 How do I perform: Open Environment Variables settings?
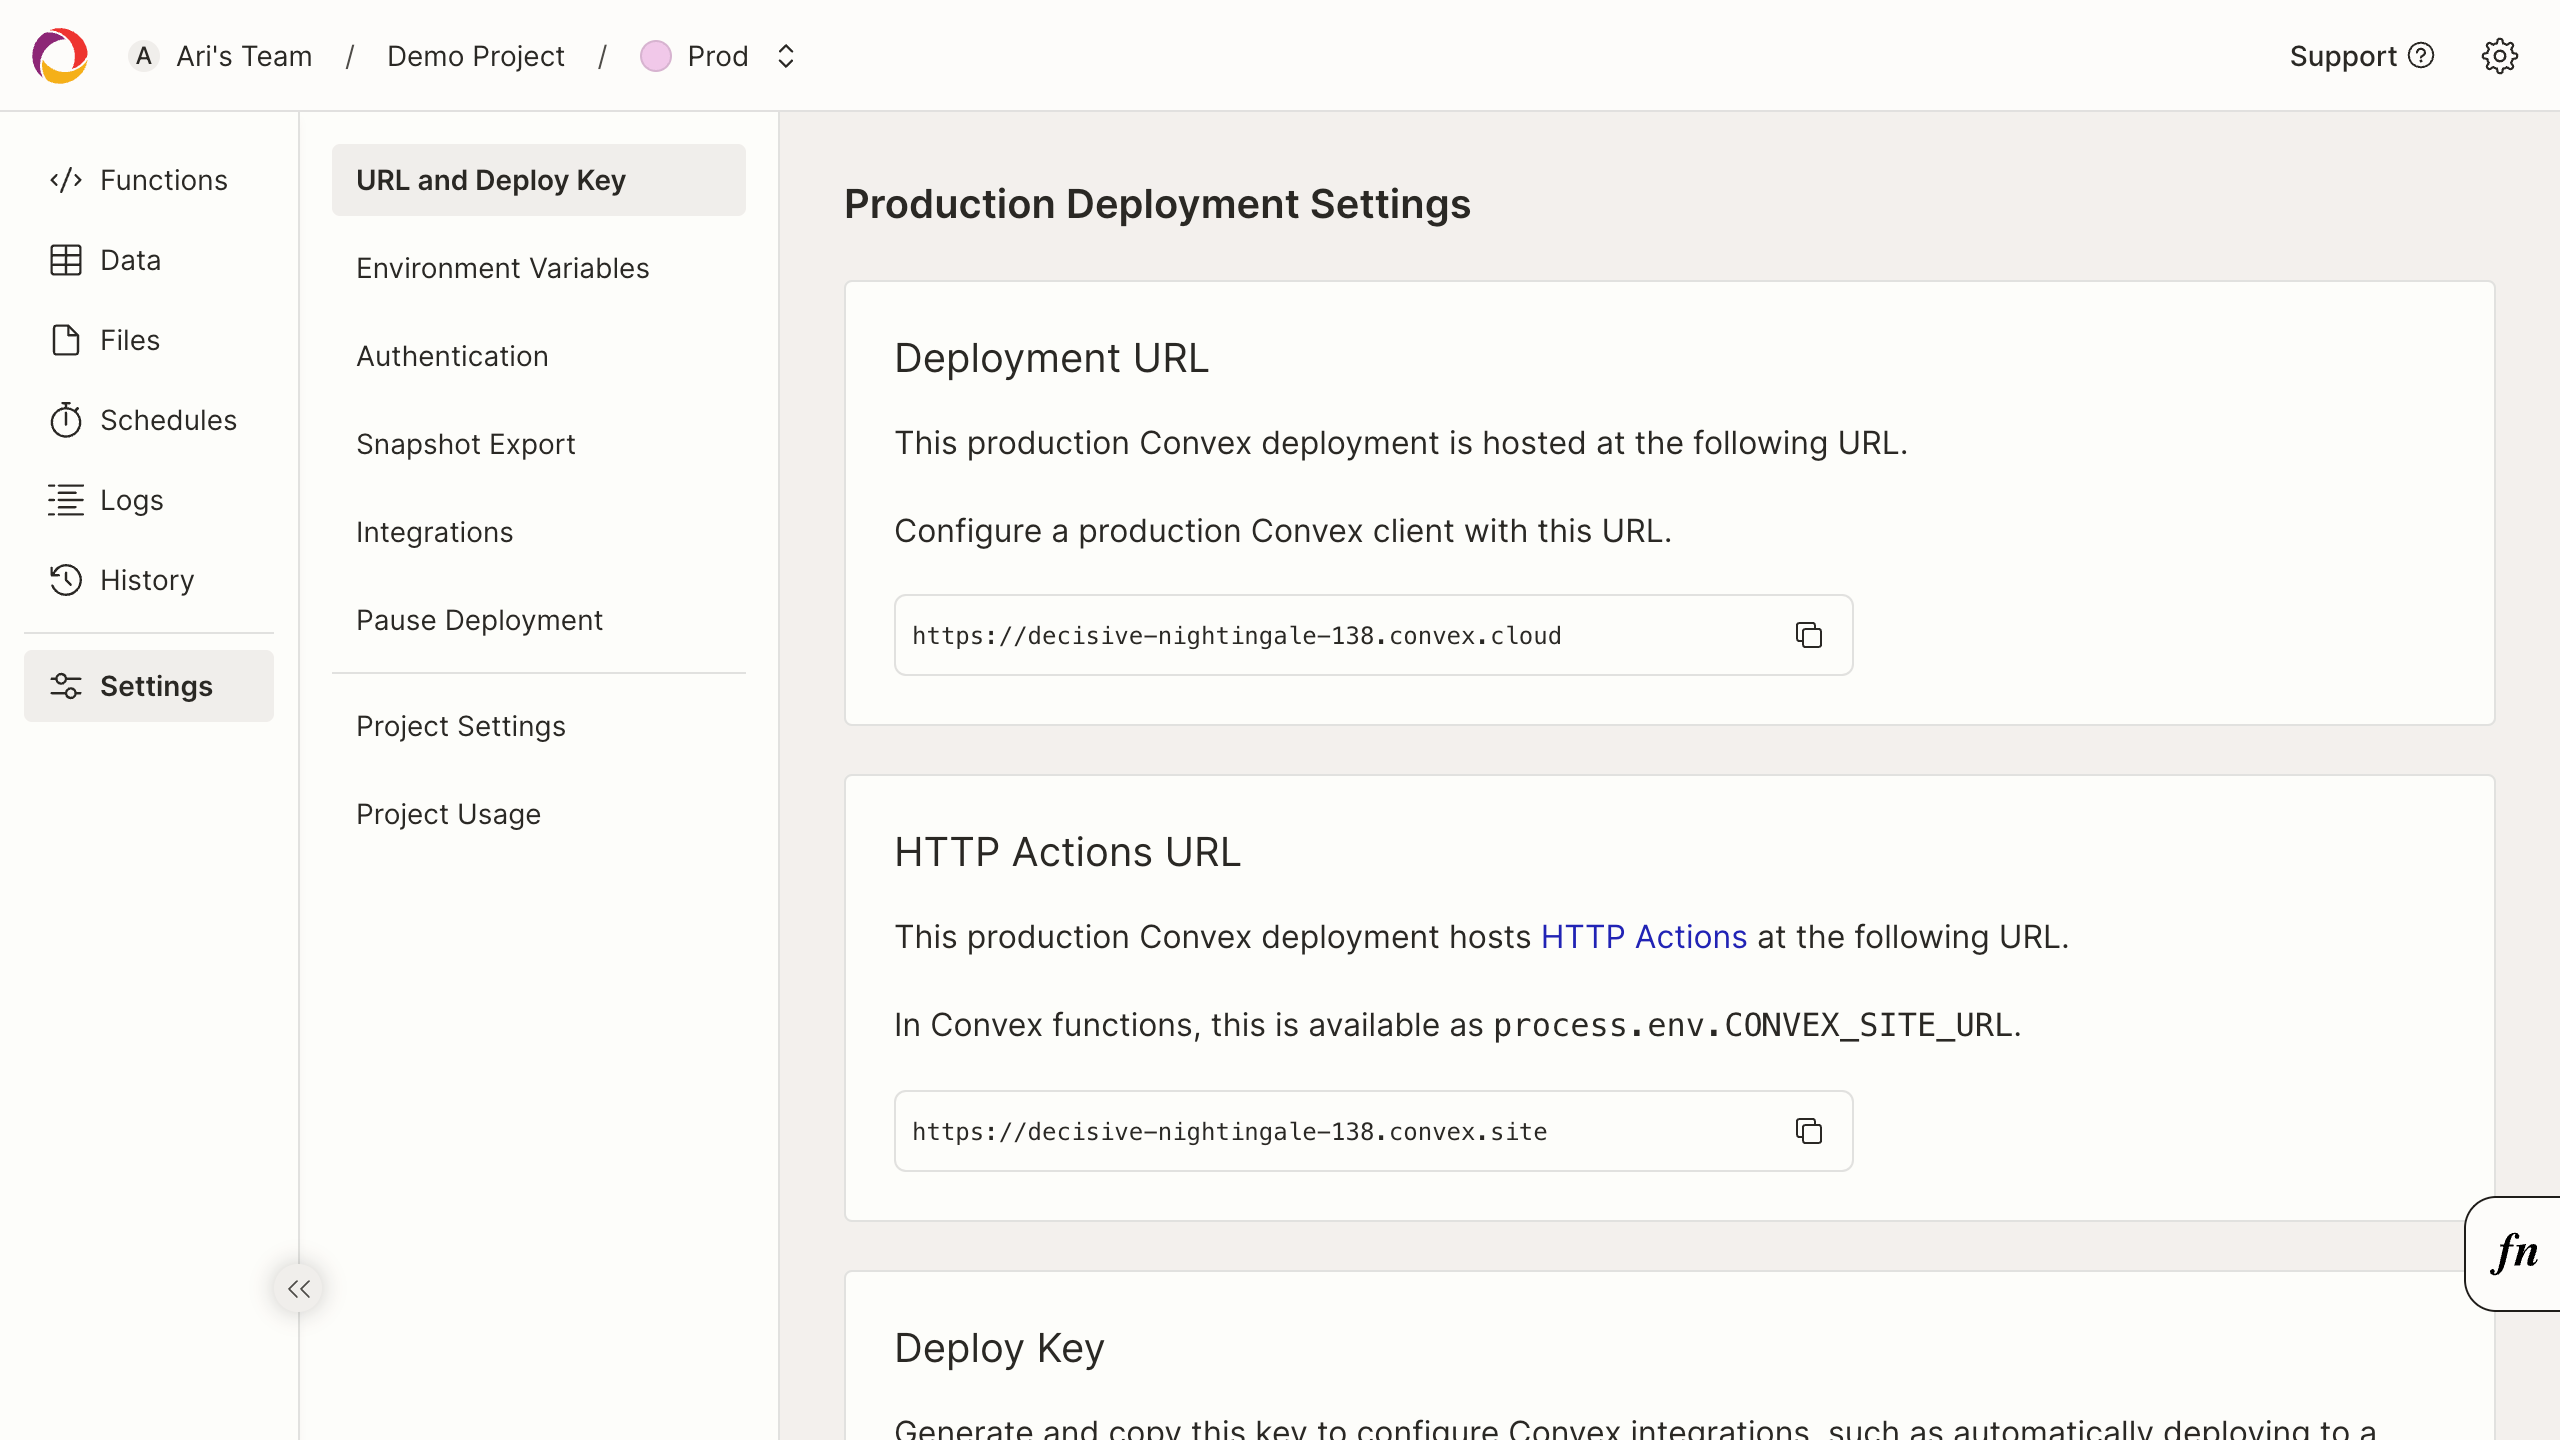point(539,268)
